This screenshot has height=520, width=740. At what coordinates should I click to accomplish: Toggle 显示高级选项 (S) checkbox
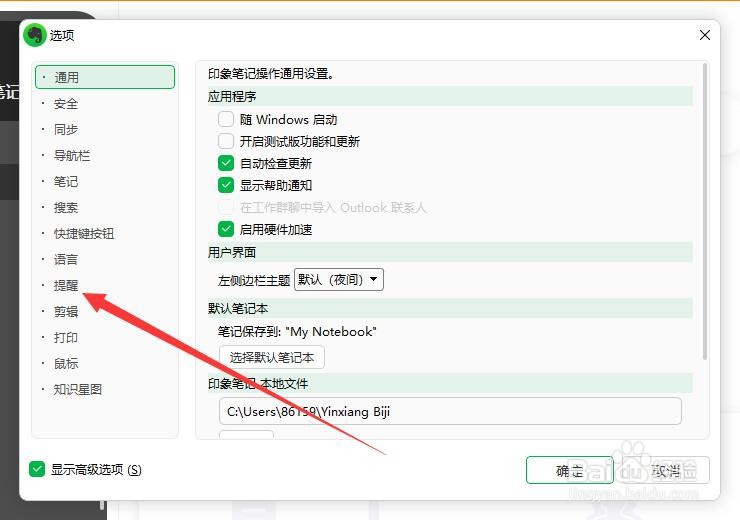pos(37,469)
